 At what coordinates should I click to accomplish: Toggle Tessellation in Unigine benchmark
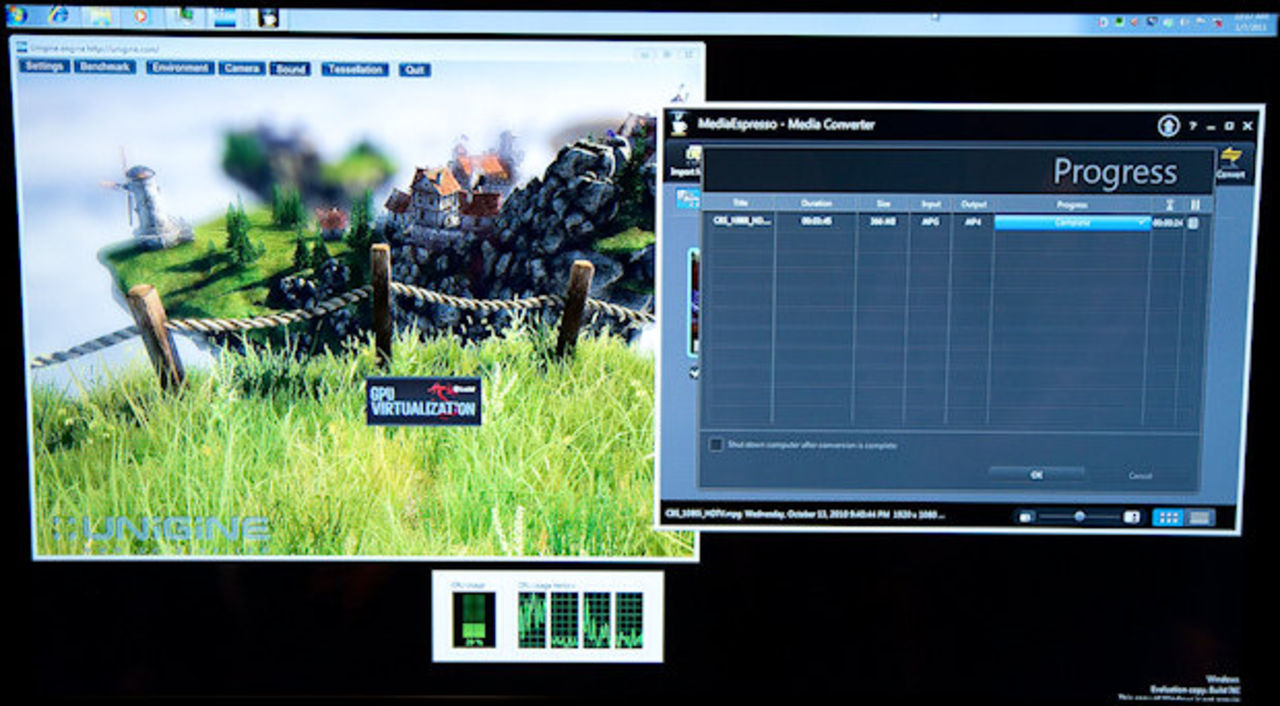355,69
